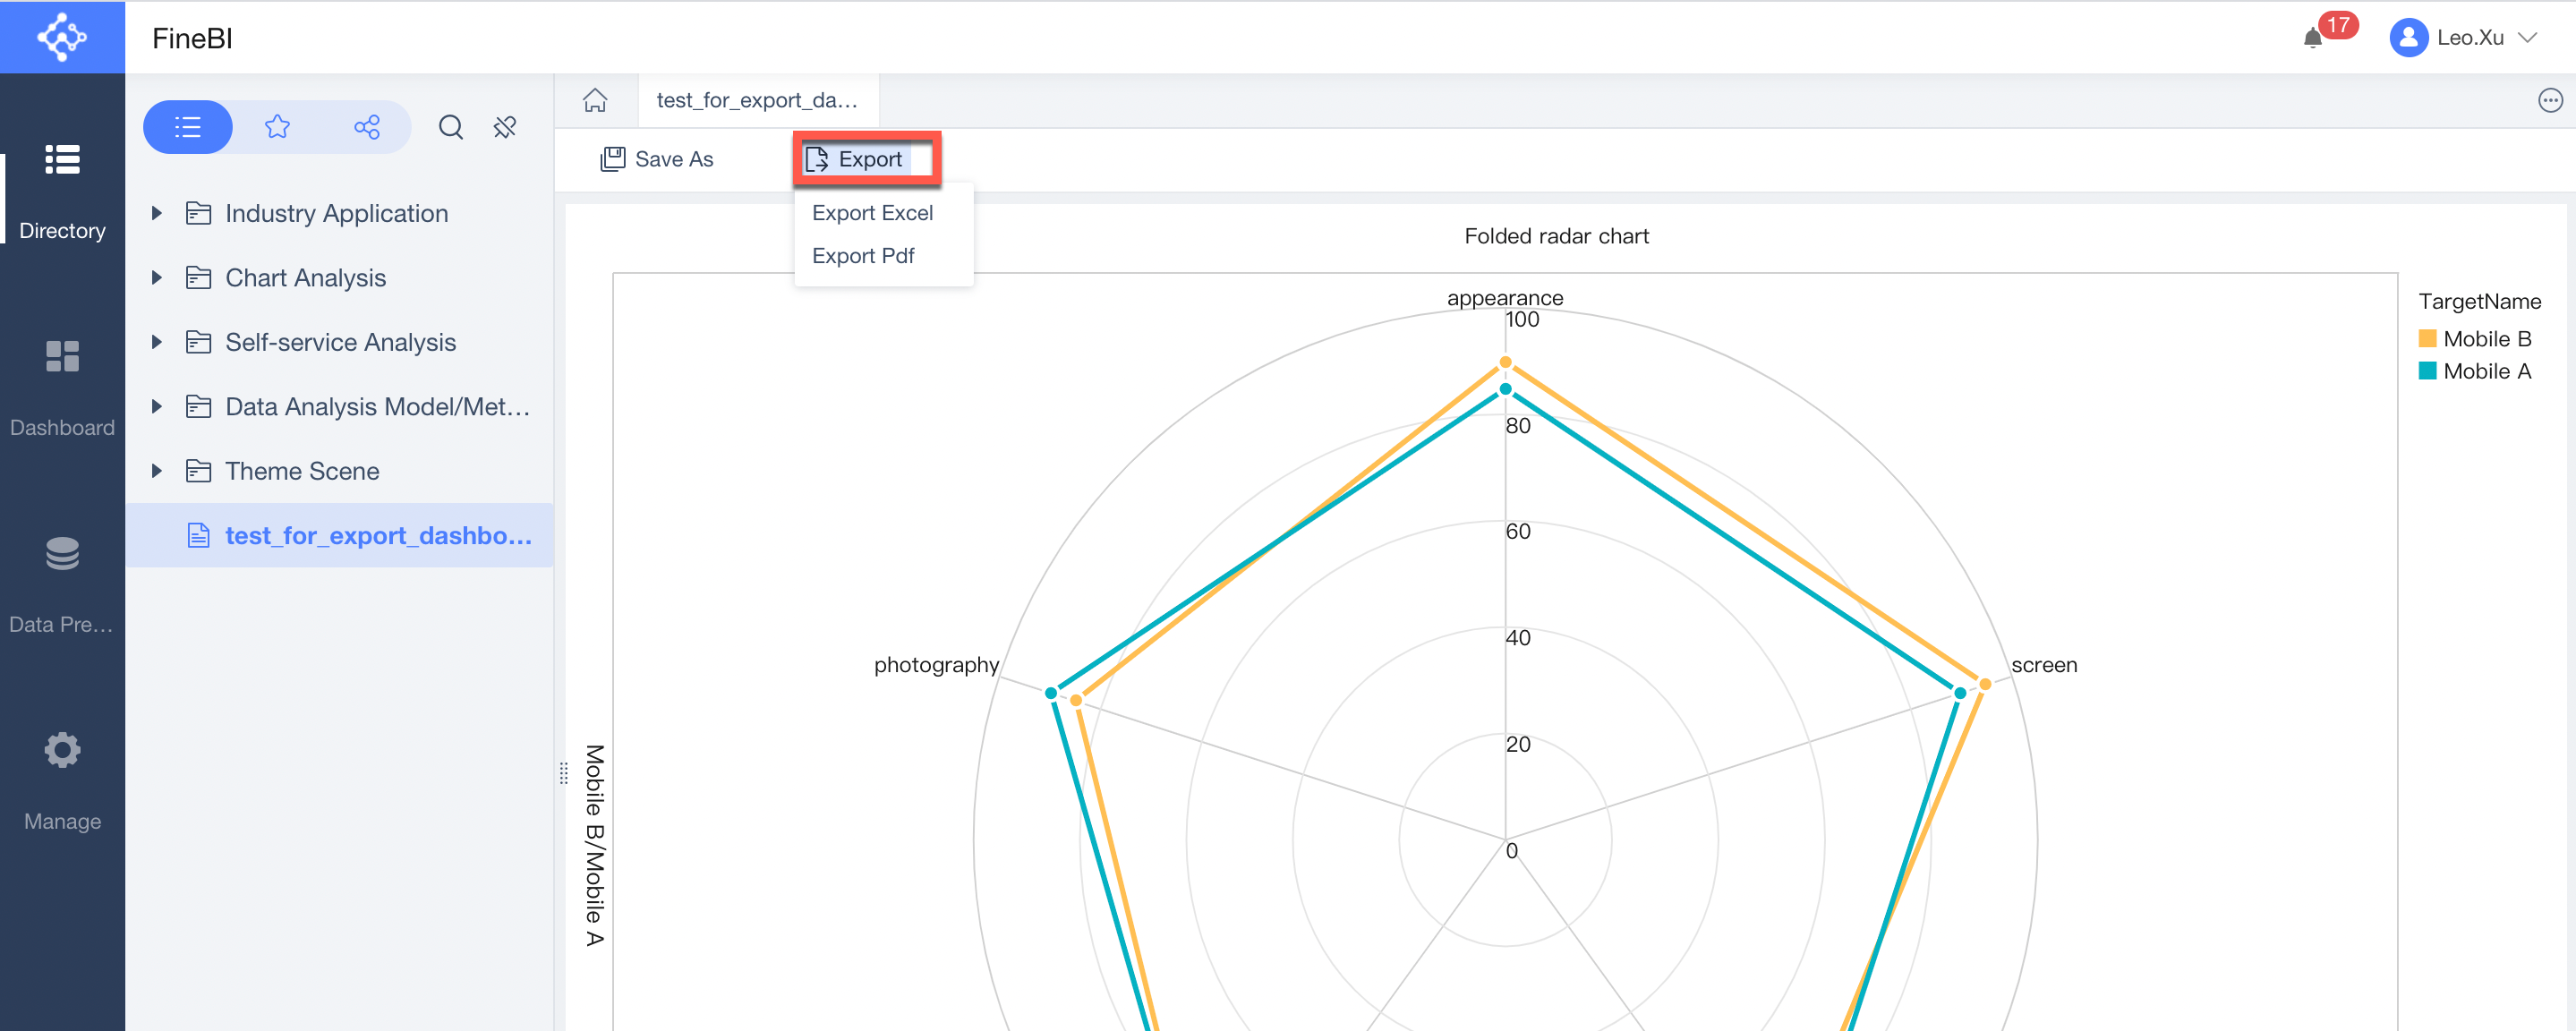Switch to the test_for_export tab
2576x1031 pixels.
point(757,100)
